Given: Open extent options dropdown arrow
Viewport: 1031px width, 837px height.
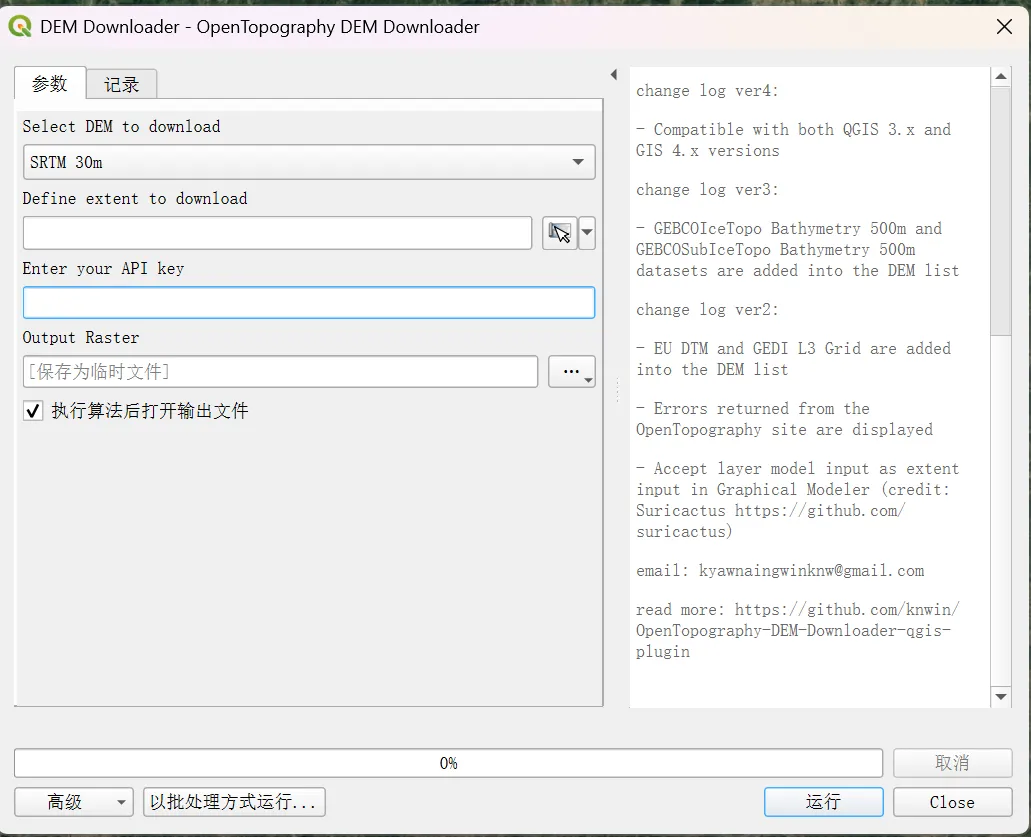Looking at the screenshot, I should (587, 233).
